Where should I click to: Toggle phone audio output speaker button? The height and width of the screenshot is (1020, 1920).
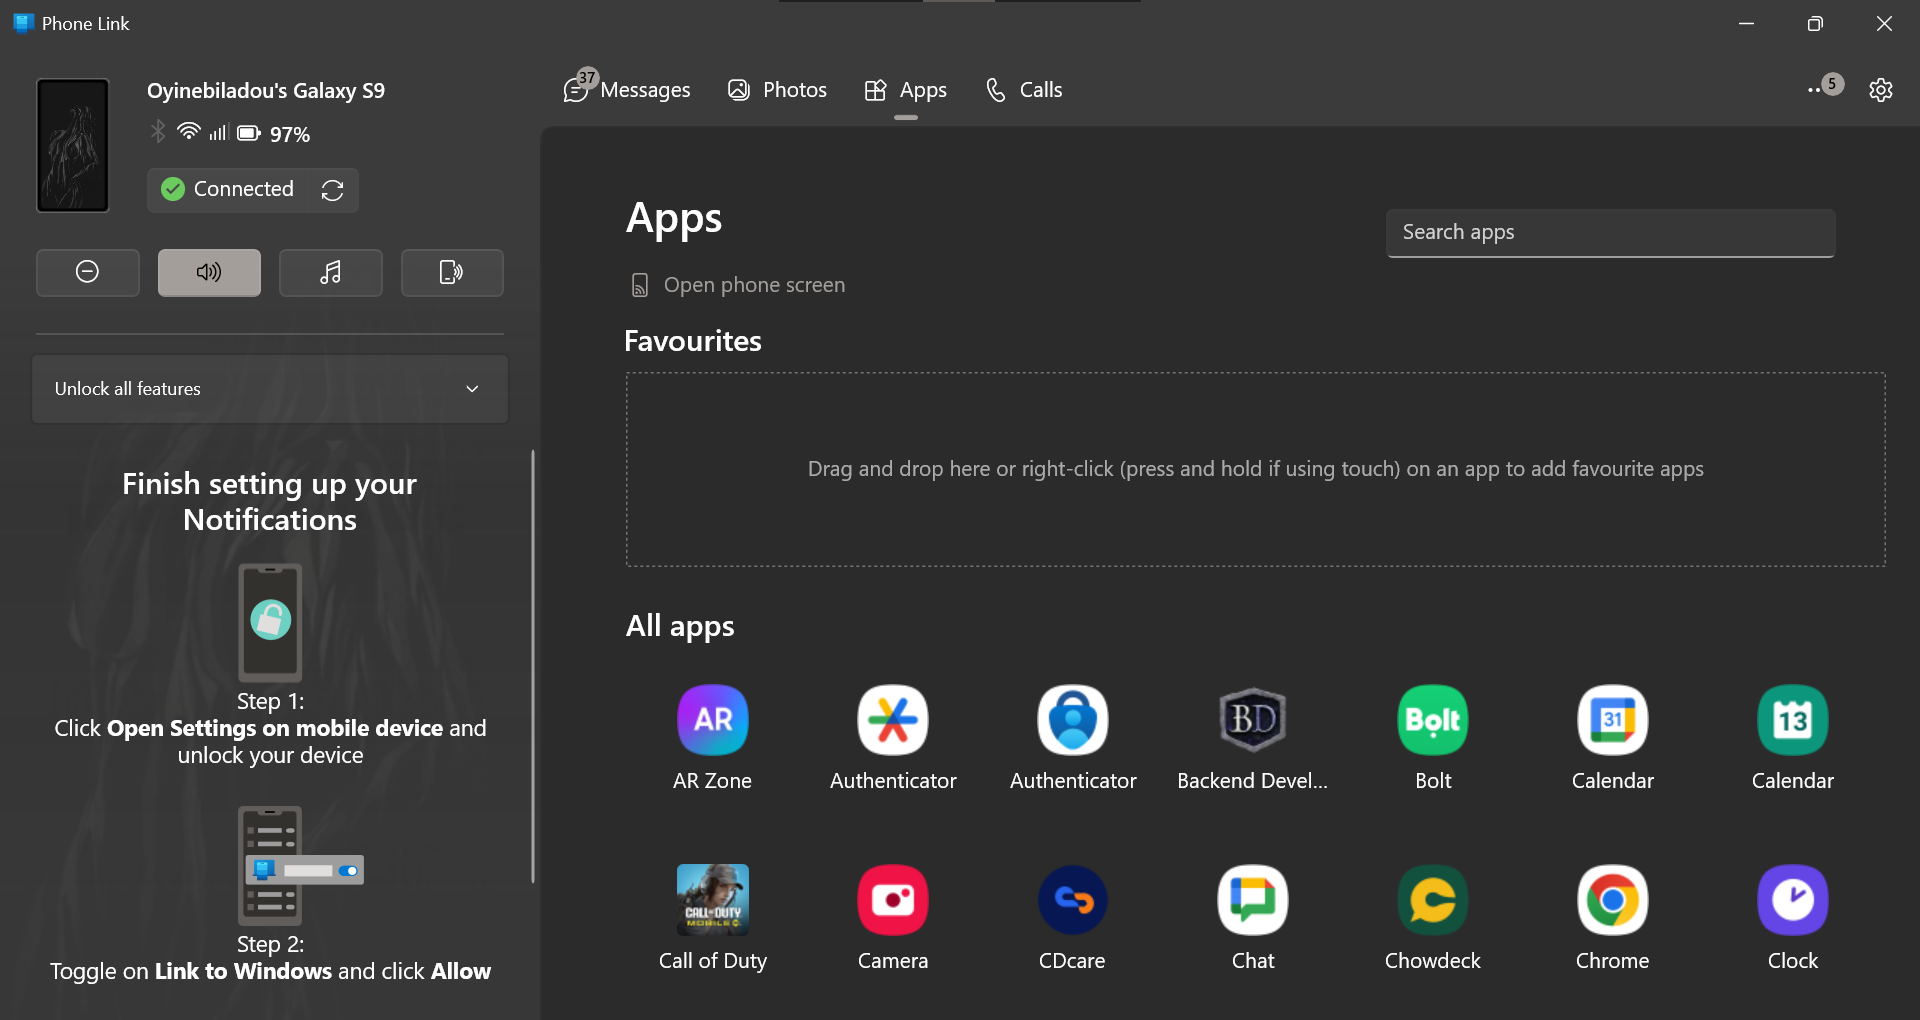point(208,272)
